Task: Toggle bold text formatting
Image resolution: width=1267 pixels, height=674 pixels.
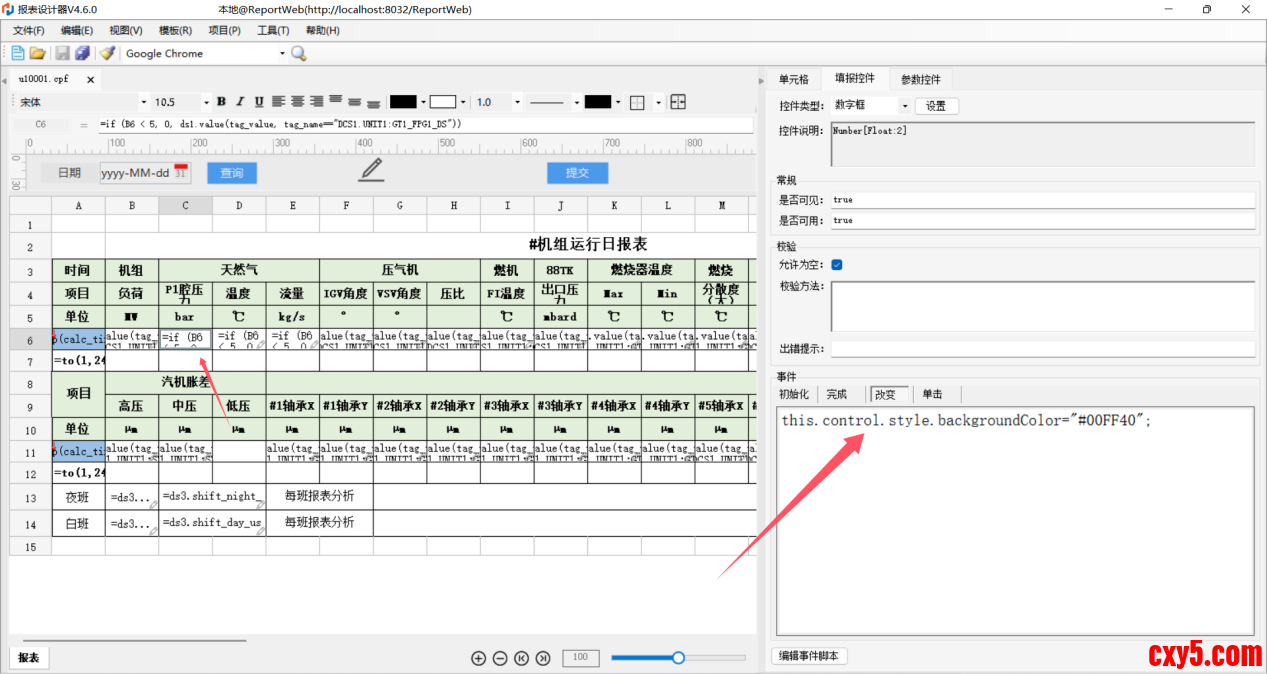Action: click(221, 102)
